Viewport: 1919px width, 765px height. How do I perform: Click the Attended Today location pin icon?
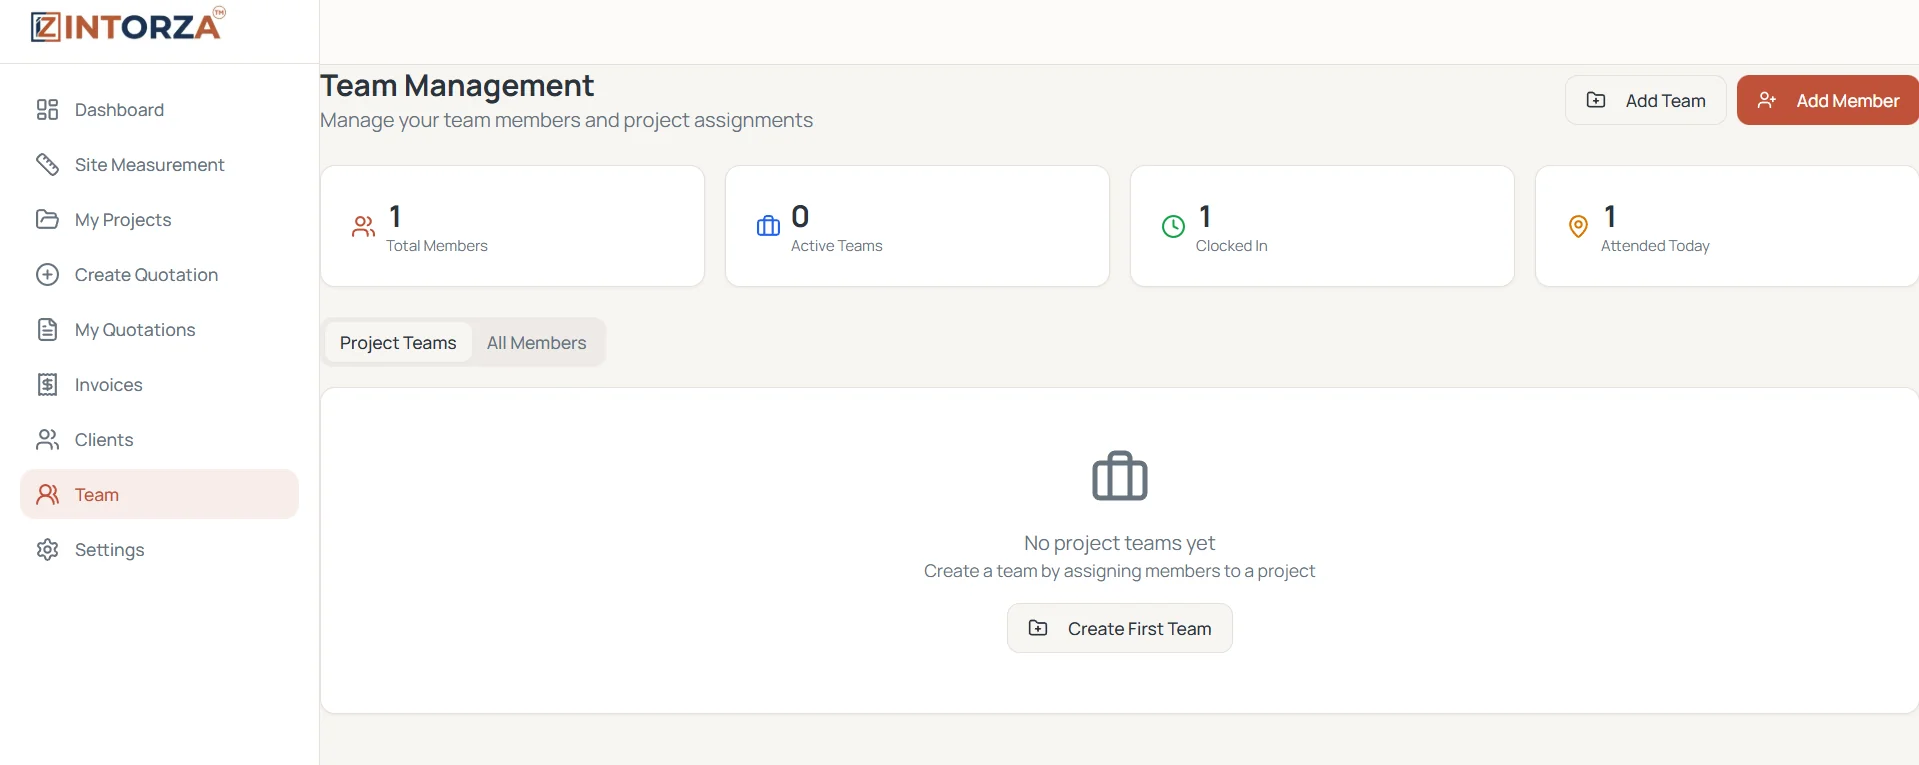tap(1578, 227)
